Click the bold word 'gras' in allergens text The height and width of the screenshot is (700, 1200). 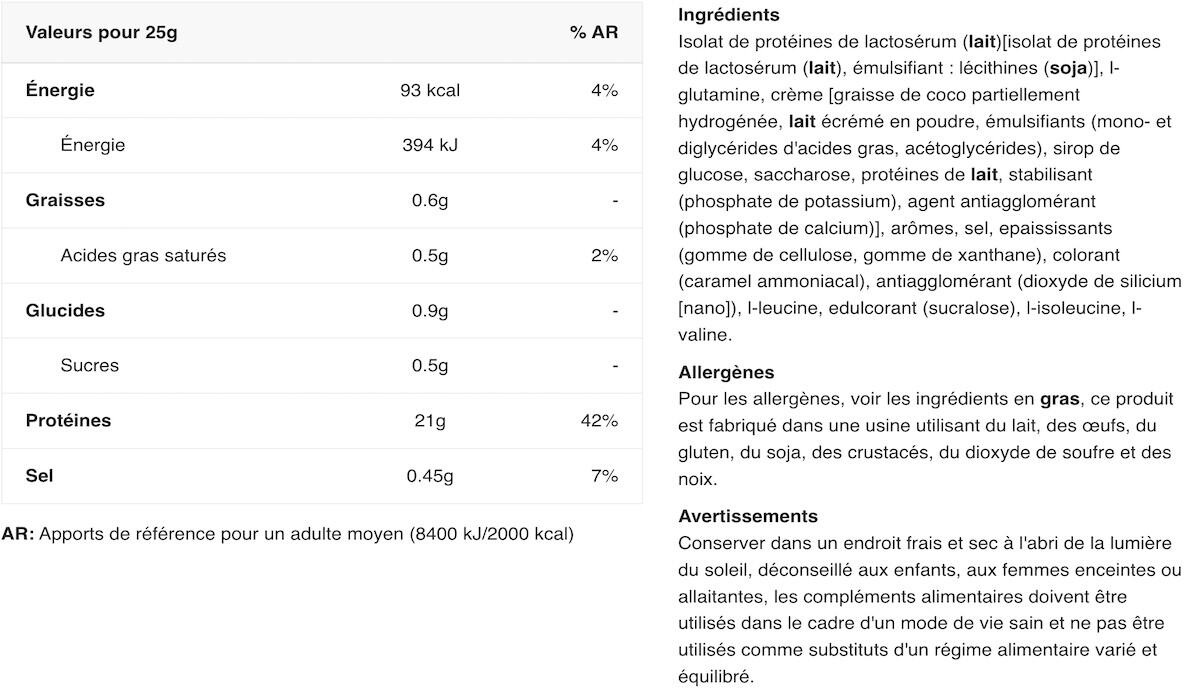pyautogui.click(x=1060, y=398)
